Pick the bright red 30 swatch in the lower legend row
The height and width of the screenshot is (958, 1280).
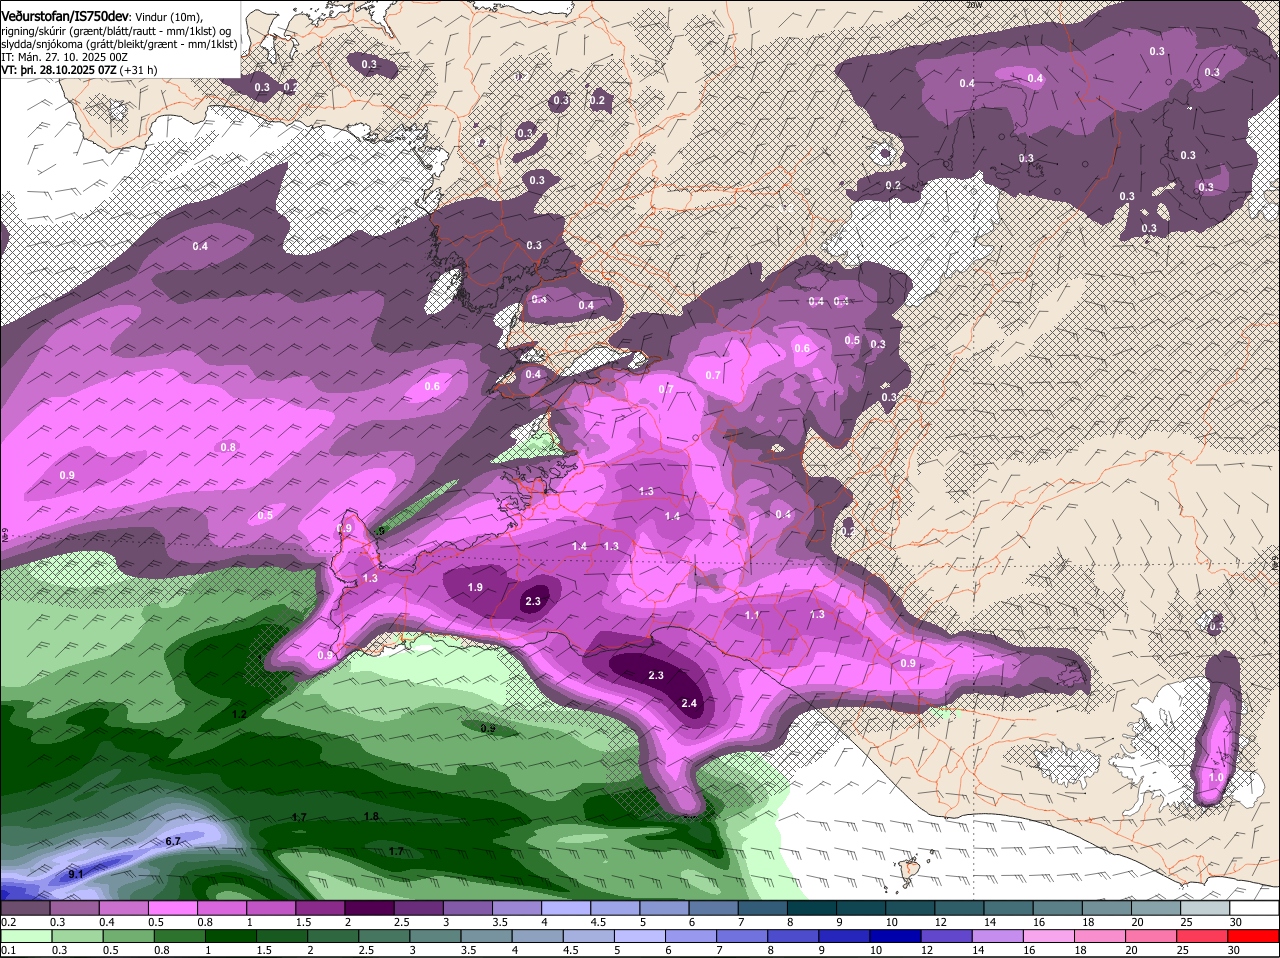click(x=1254, y=936)
